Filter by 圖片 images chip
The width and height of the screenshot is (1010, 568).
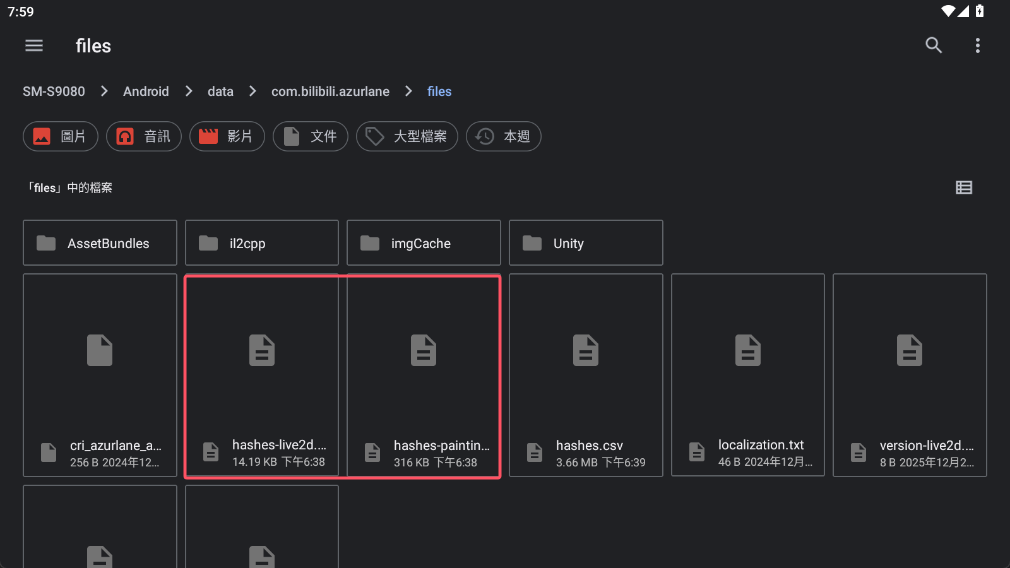(61, 137)
